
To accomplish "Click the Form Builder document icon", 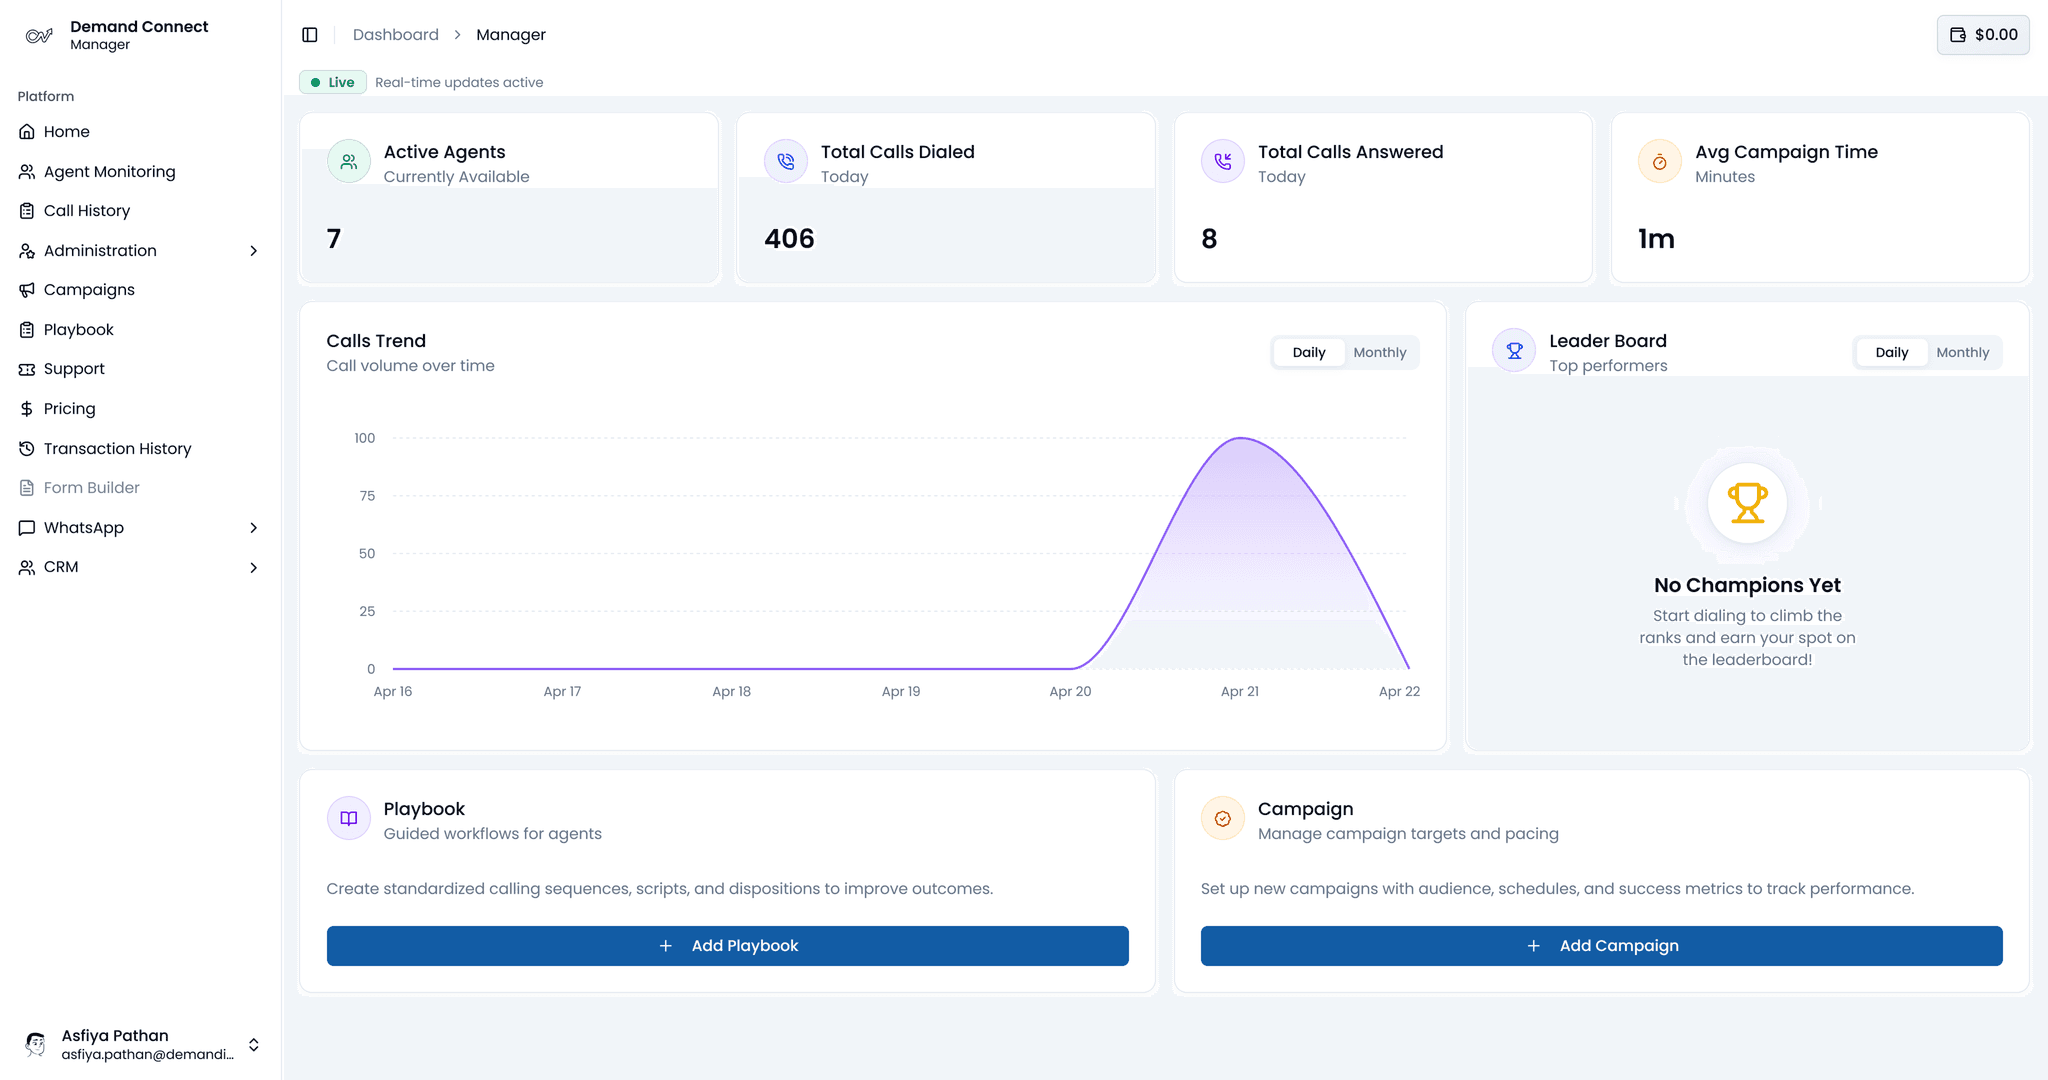I will click(x=27, y=488).
